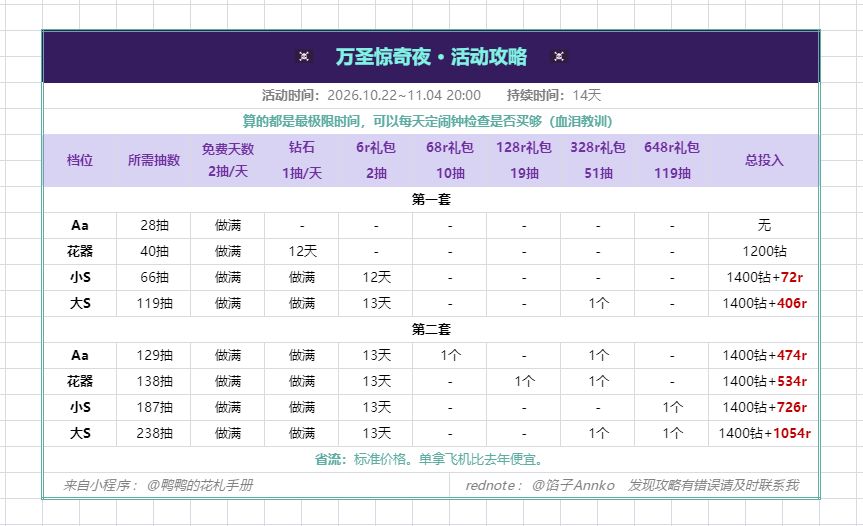
Task: Click the 28抽 cell
Action: pyautogui.click(x=154, y=225)
